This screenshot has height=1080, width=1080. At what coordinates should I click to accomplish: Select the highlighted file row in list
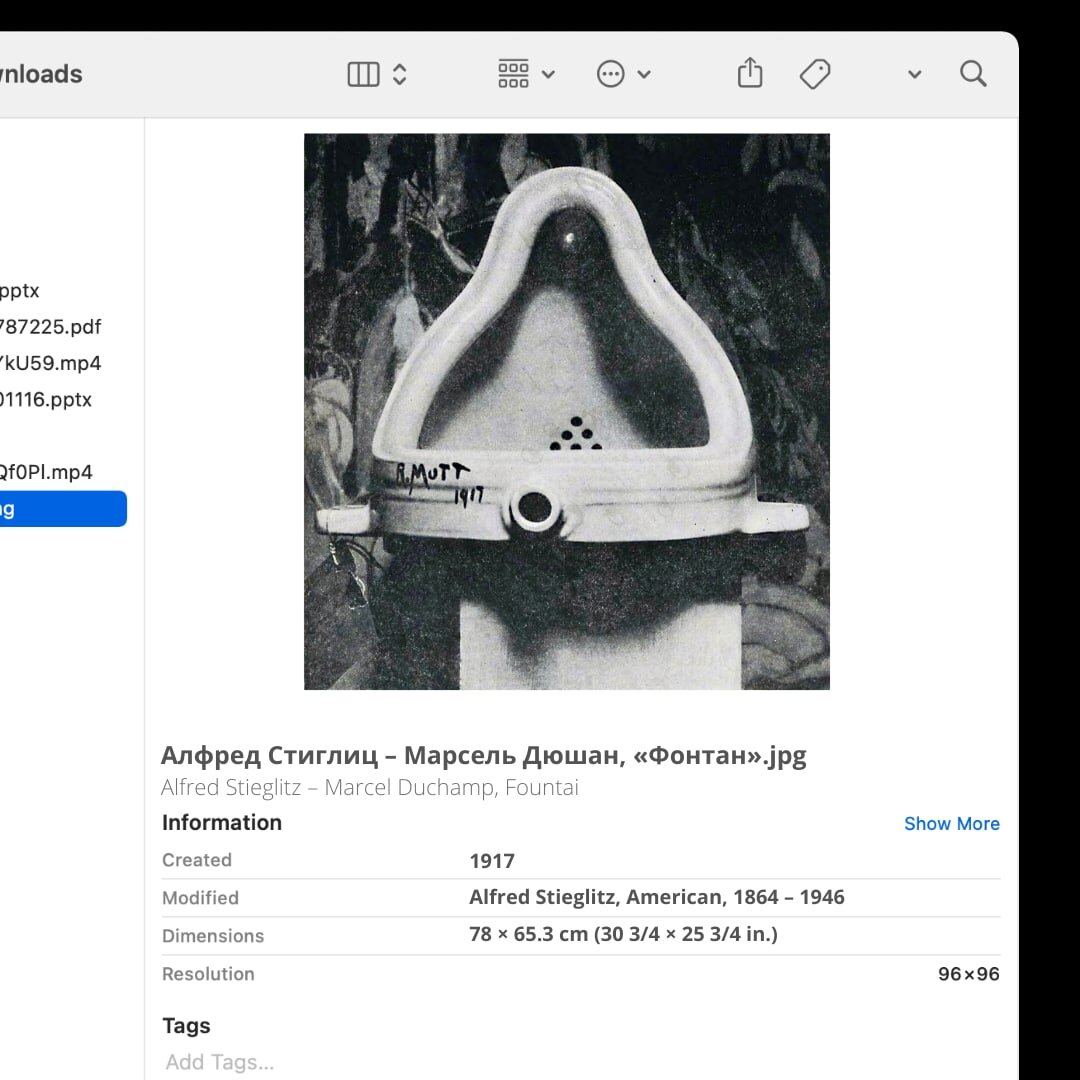(x=63, y=509)
